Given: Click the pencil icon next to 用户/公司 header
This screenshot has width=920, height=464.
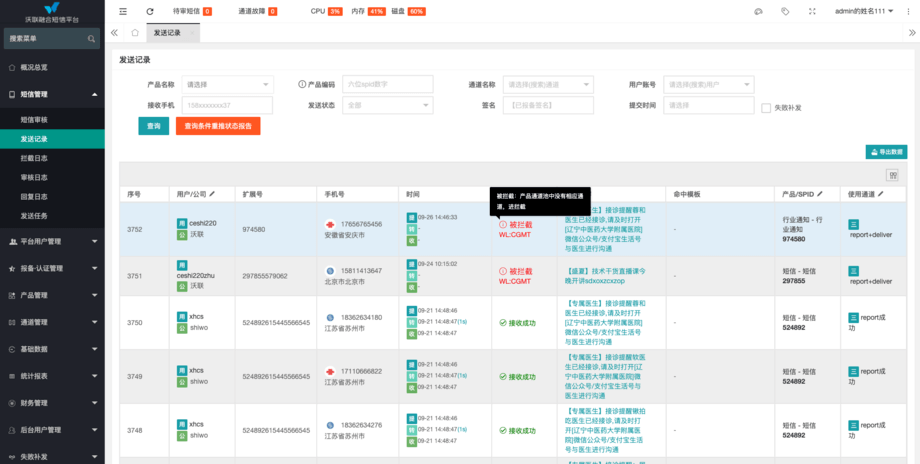Looking at the screenshot, I should point(212,194).
